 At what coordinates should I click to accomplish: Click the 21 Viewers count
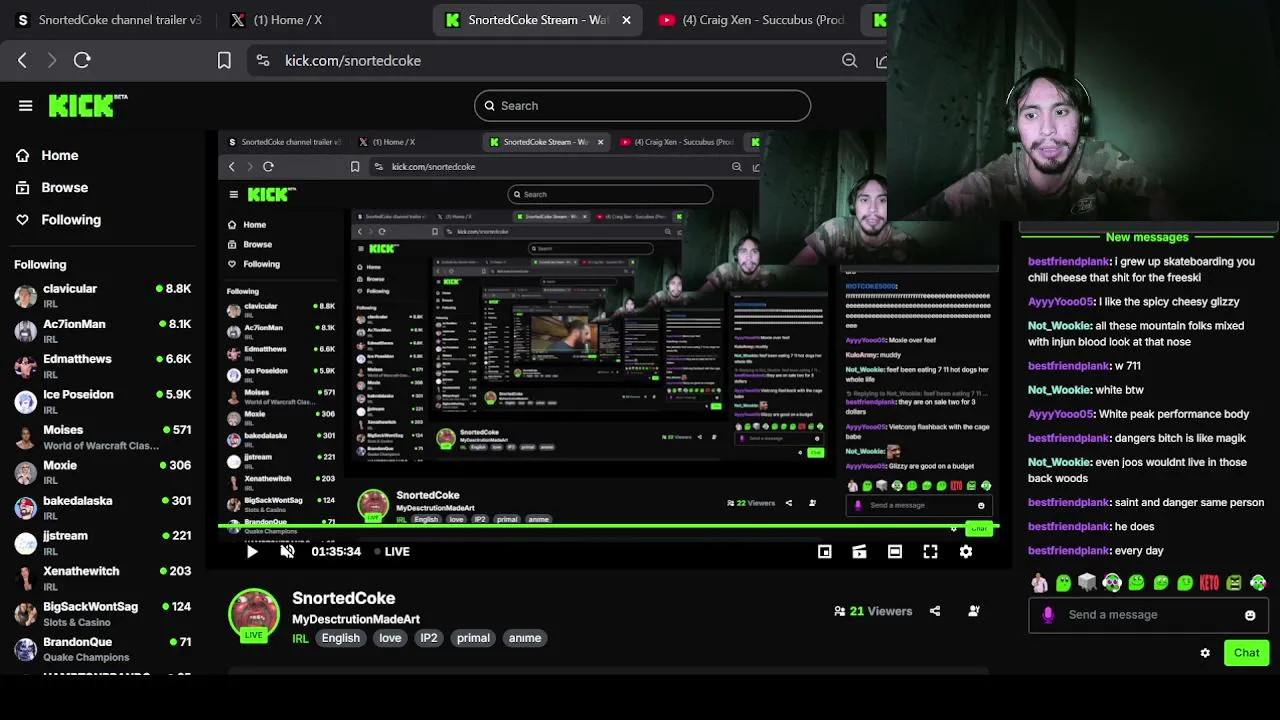881,611
